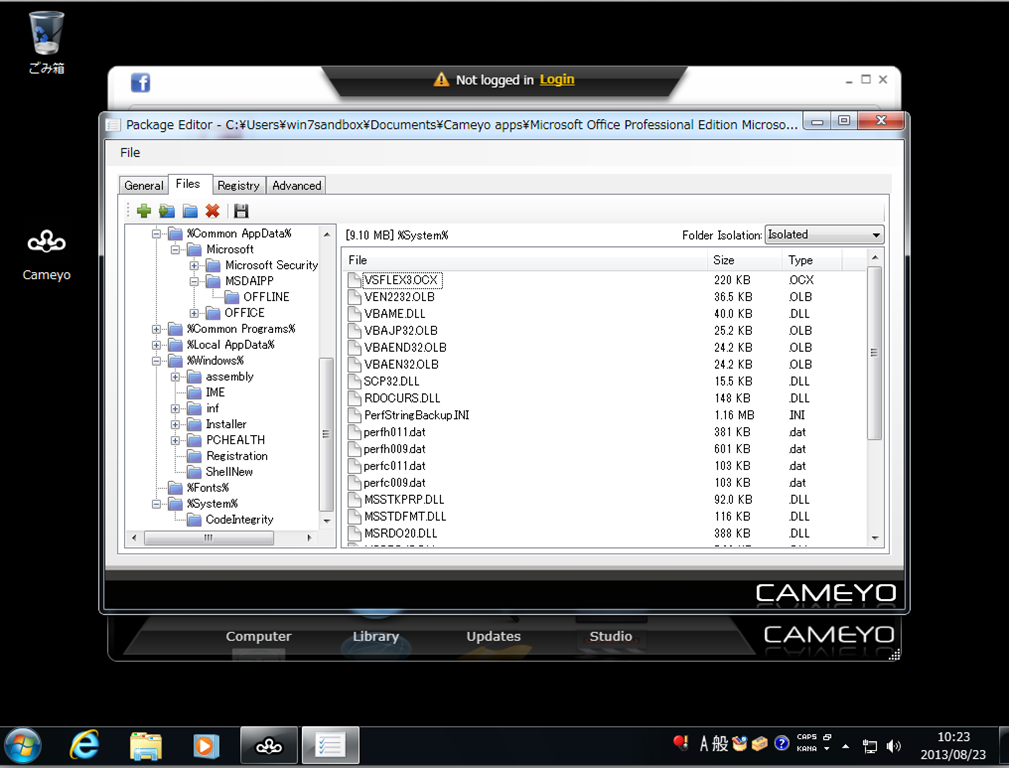
Task: Expand the %Local AppData% tree node
Action: click(x=156, y=345)
